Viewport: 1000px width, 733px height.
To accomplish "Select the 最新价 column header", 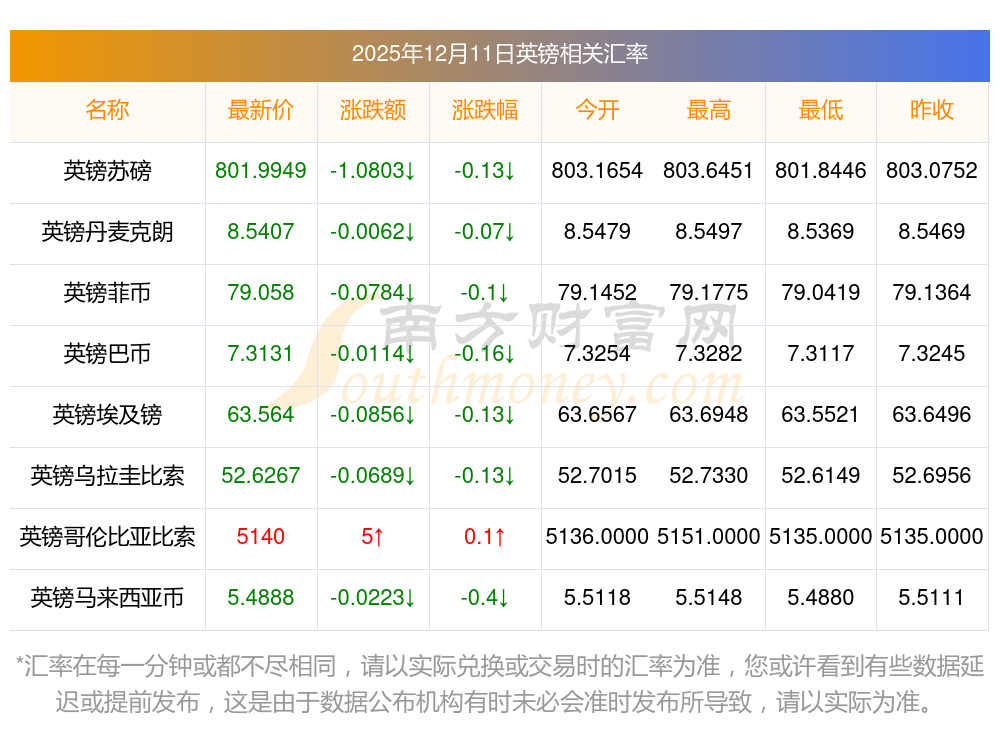I will [x=260, y=110].
